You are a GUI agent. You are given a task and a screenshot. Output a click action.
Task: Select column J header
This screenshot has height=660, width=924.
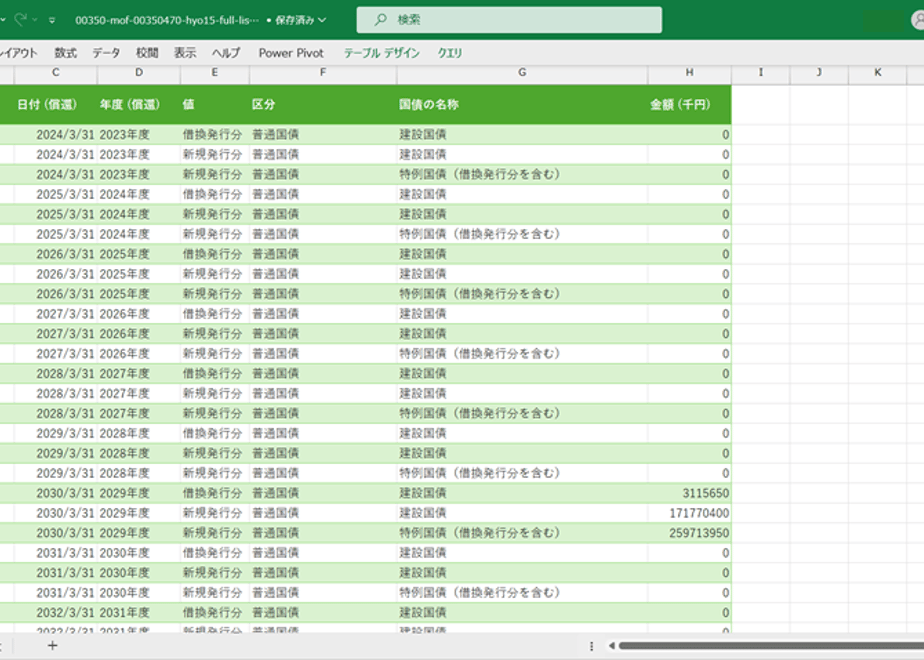point(819,72)
